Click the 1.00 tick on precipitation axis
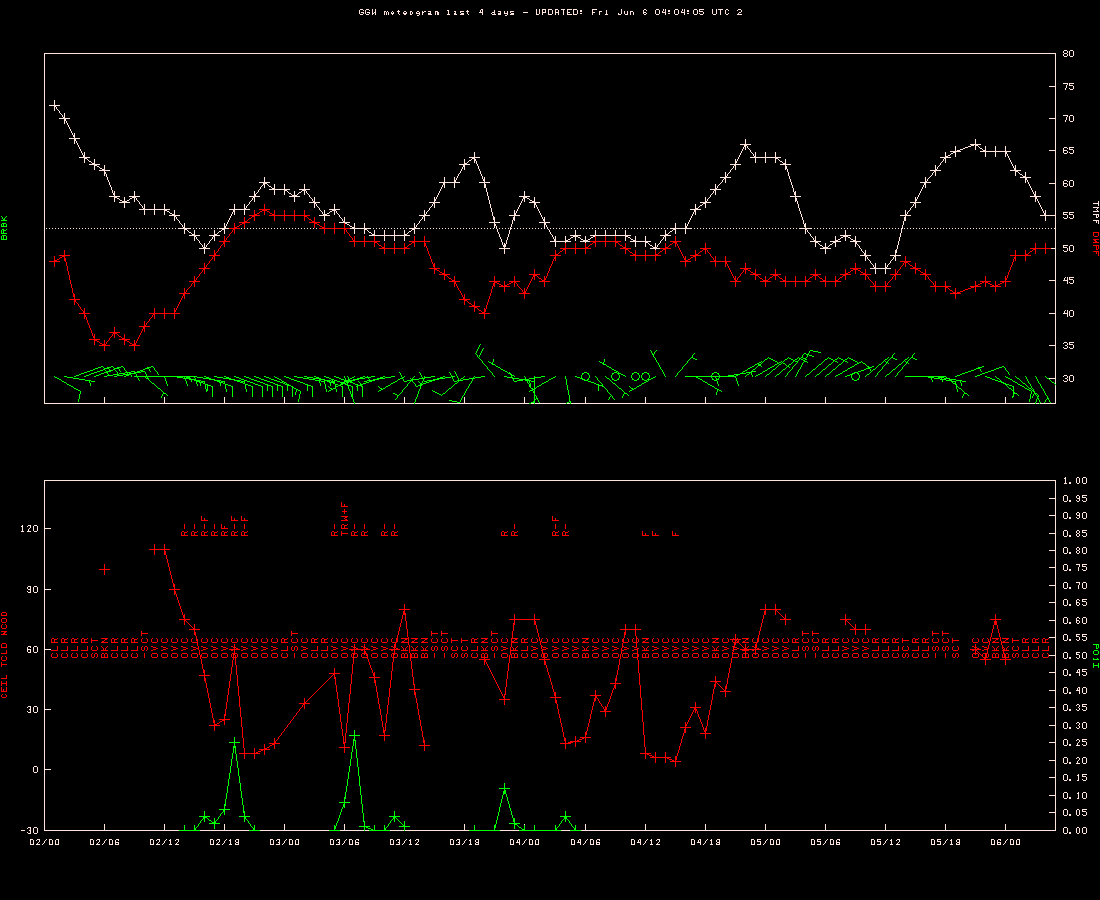 coord(1073,481)
